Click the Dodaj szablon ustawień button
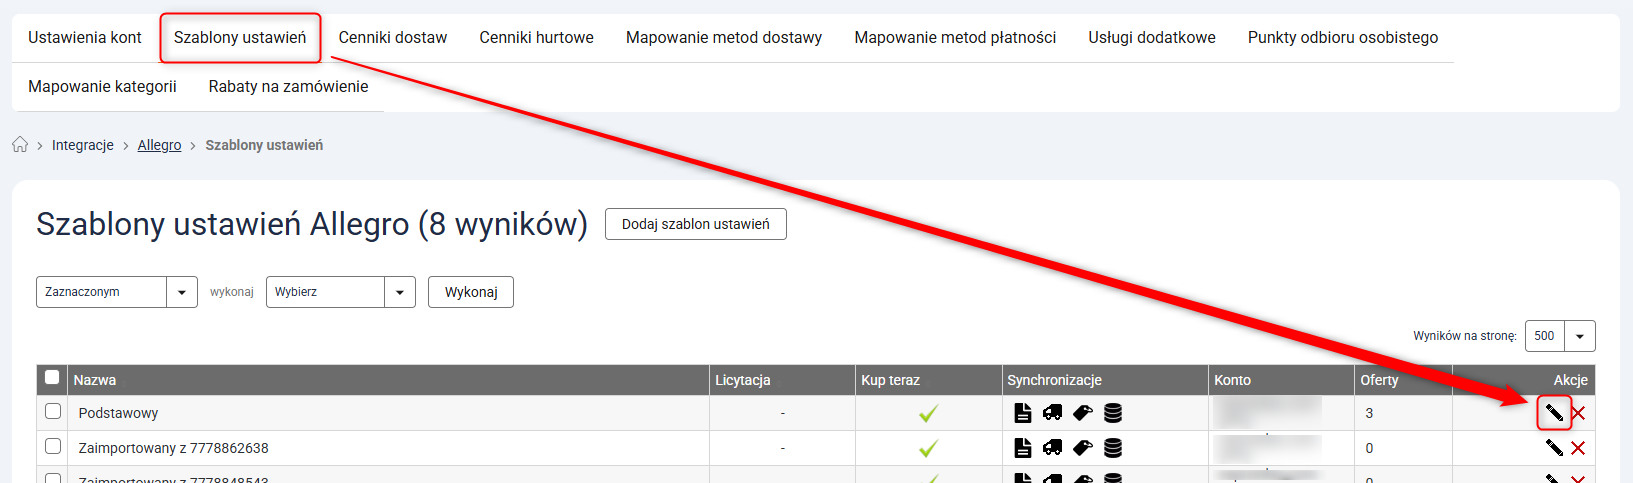Image resolution: width=1633 pixels, height=483 pixels. (695, 224)
